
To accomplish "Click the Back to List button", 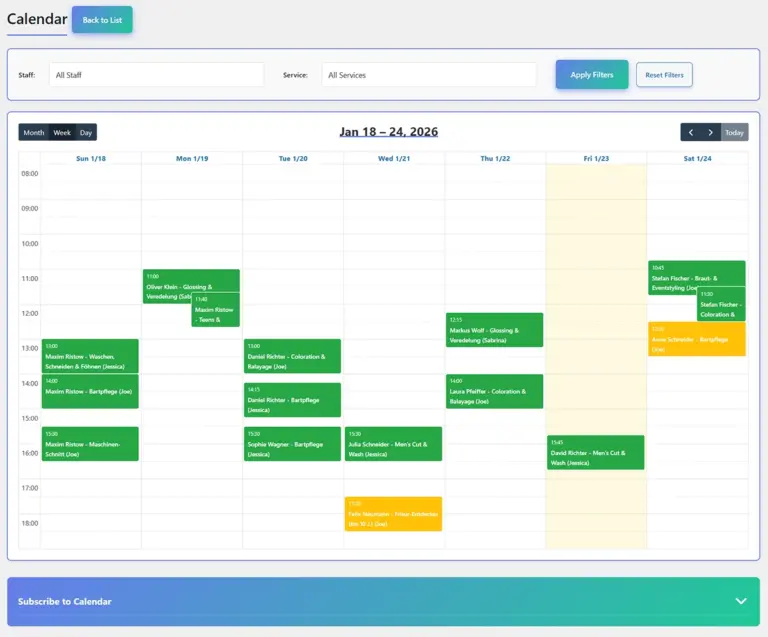I will pos(102,20).
